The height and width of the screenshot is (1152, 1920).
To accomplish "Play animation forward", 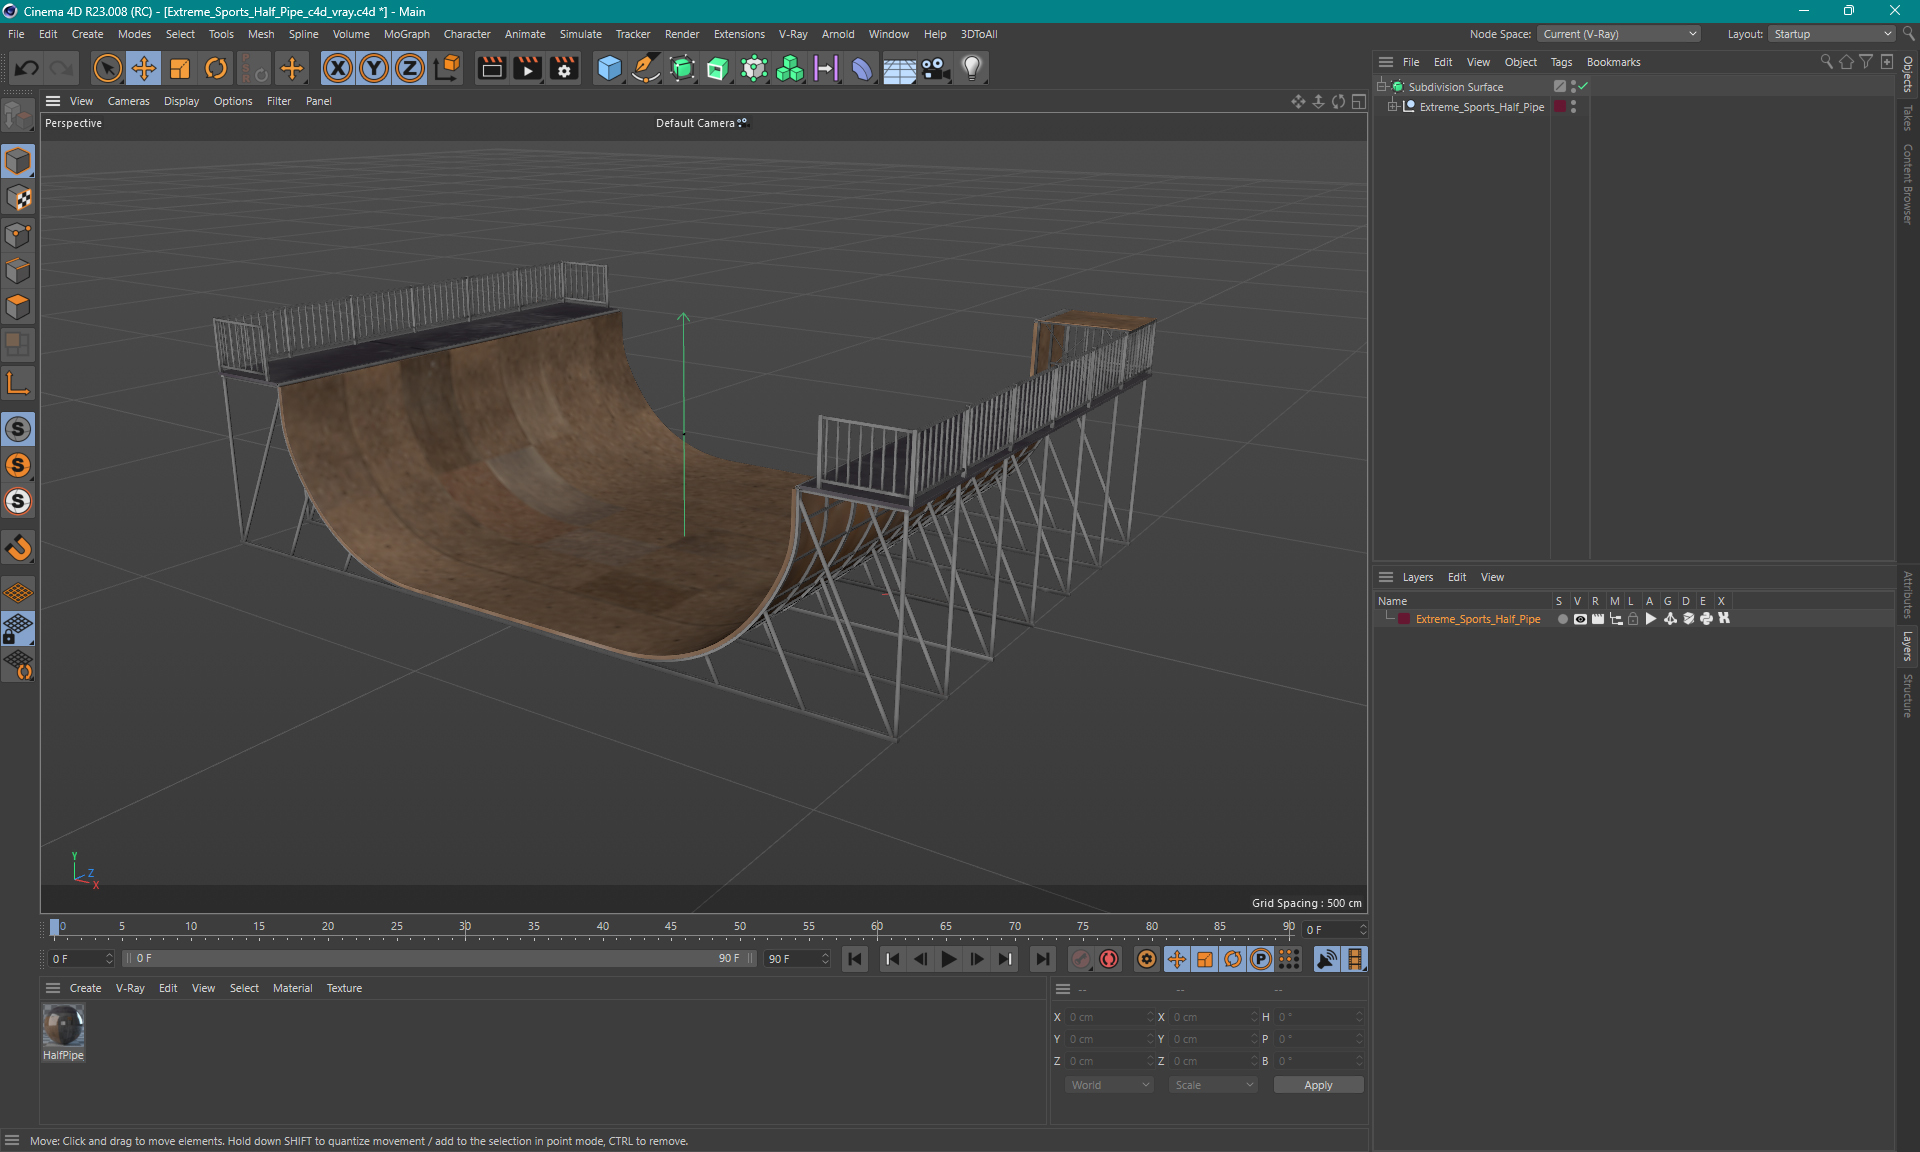I will [x=949, y=959].
